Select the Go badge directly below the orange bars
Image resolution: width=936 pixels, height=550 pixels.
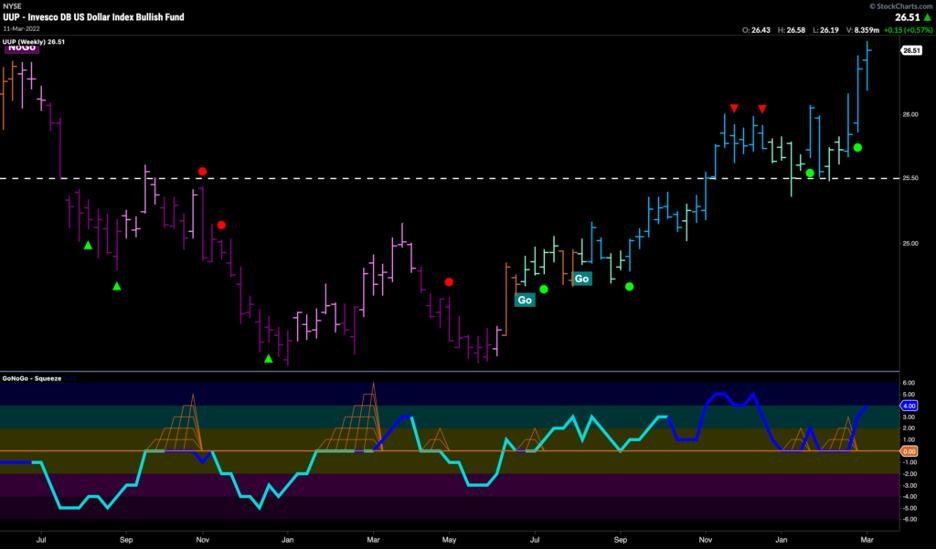click(x=525, y=300)
